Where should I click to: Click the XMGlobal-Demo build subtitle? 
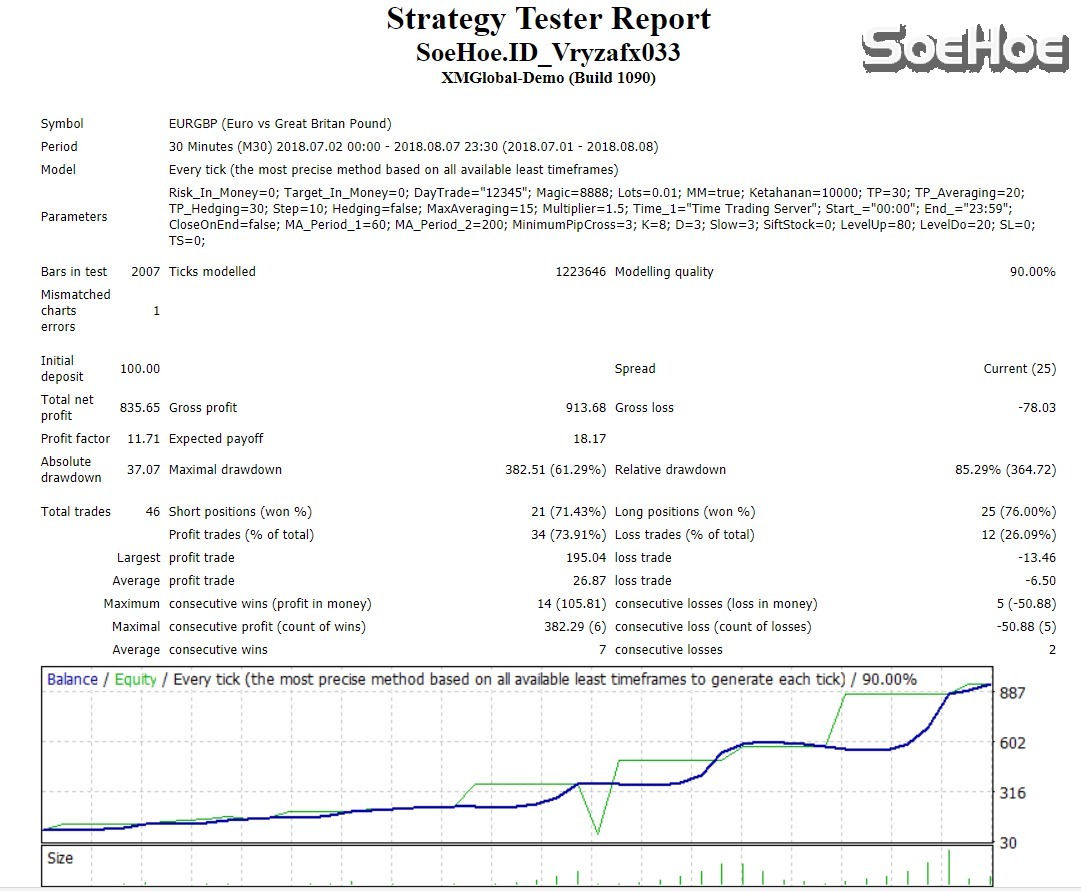point(548,78)
